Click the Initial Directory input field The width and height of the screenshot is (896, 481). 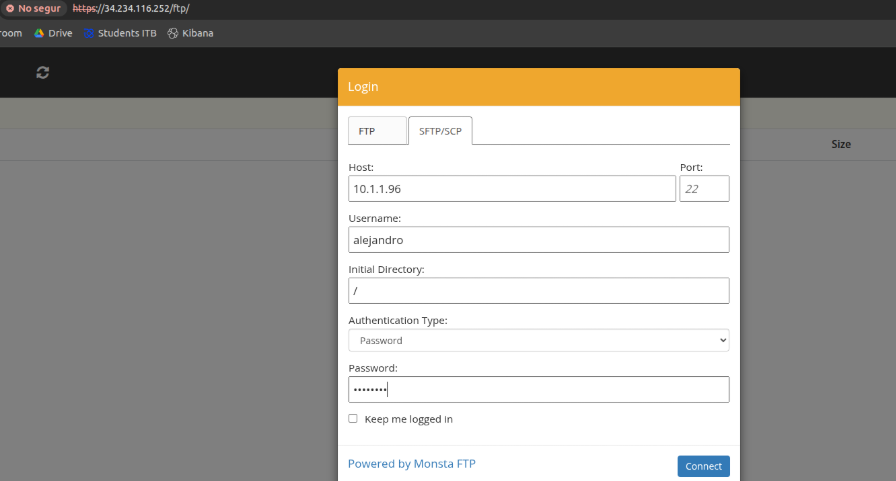538,290
